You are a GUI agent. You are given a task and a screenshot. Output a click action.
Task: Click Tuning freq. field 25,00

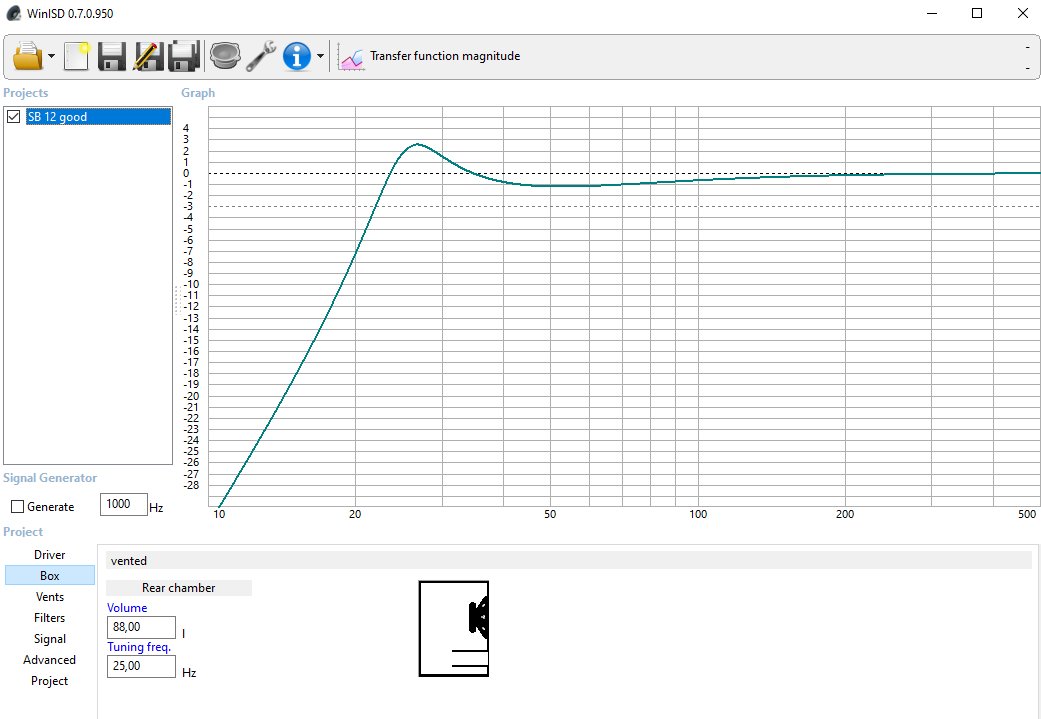(141, 667)
